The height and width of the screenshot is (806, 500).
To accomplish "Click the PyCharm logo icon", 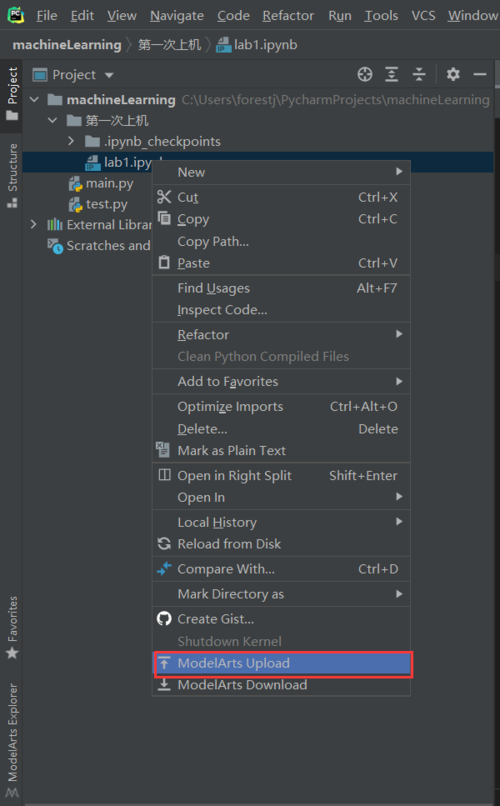I will (x=16, y=15).
